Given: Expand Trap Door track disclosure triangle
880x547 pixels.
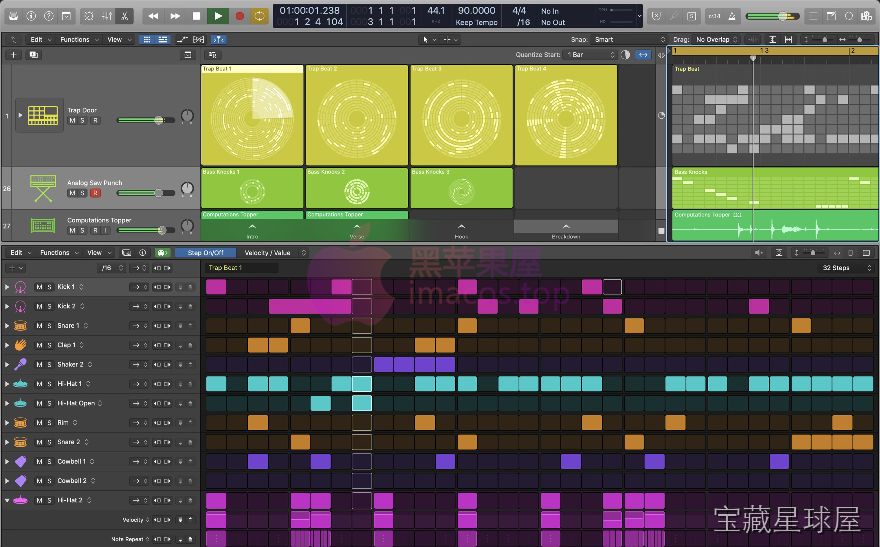Looking at the screenshot, I should (20, 115).
